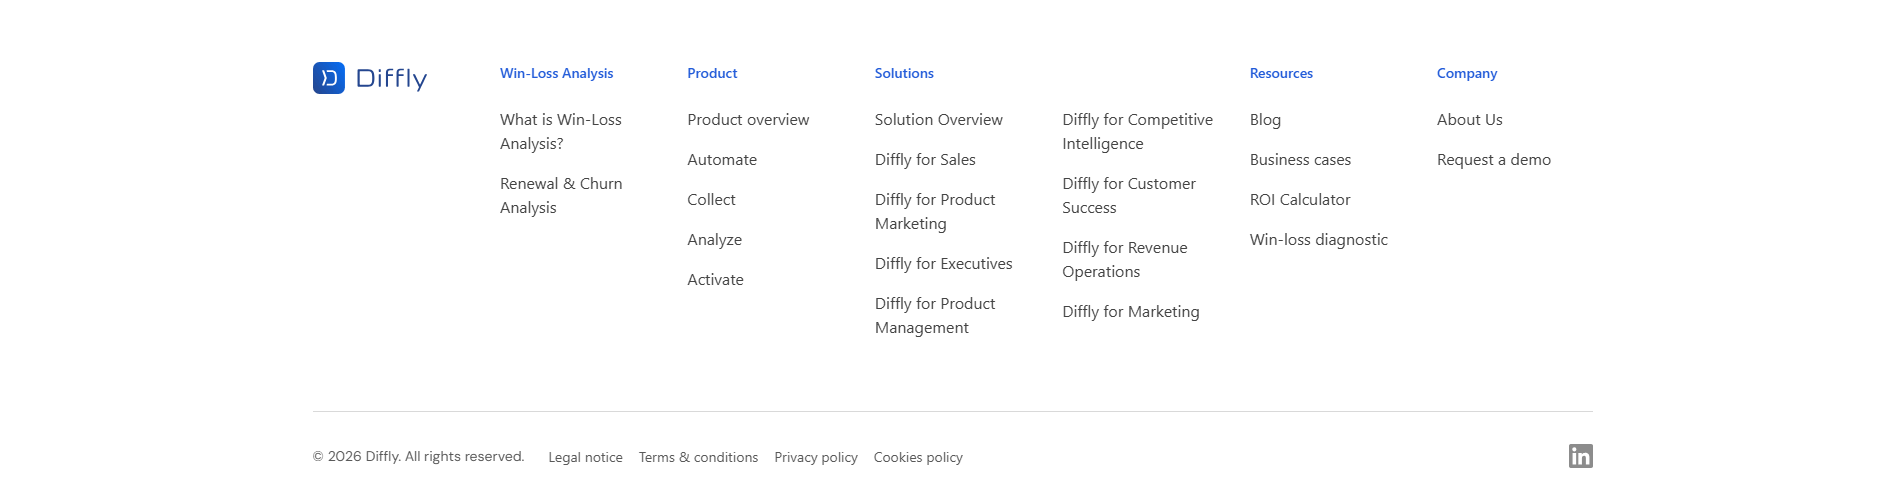Open Diffly for Sales

click(x=925, y=159)
